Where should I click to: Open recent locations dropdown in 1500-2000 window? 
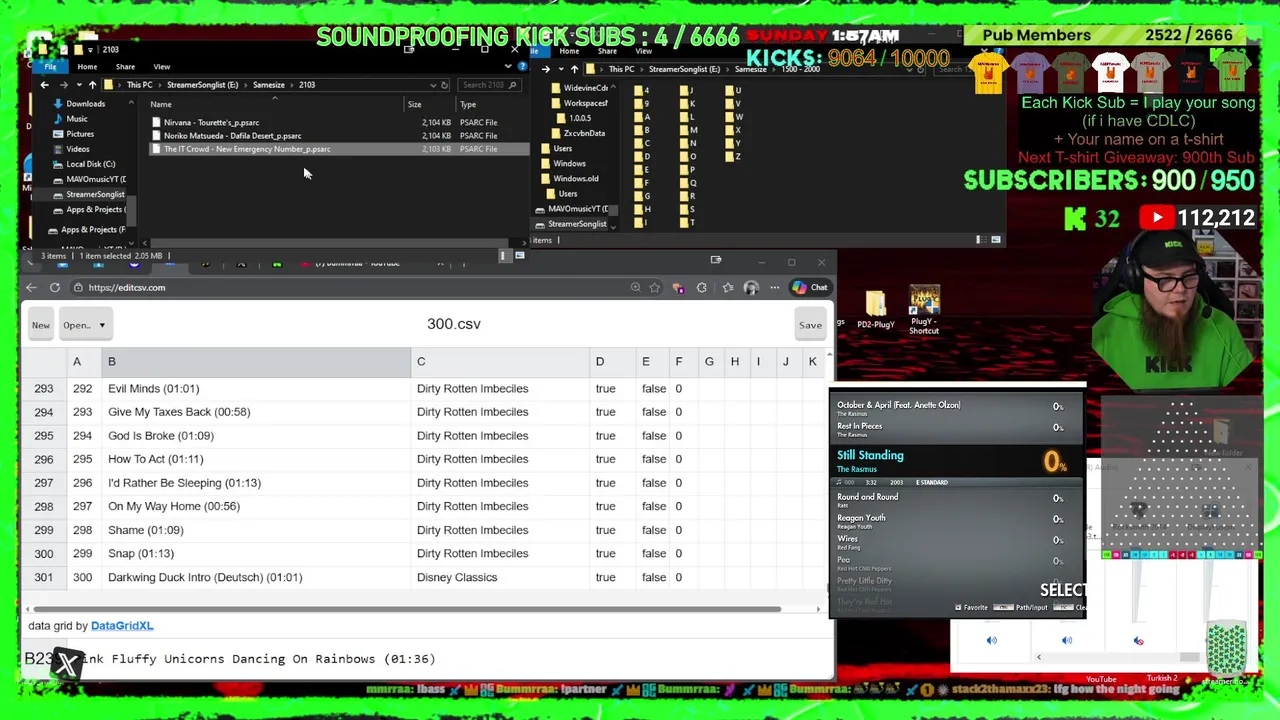[x=561, y=69]
